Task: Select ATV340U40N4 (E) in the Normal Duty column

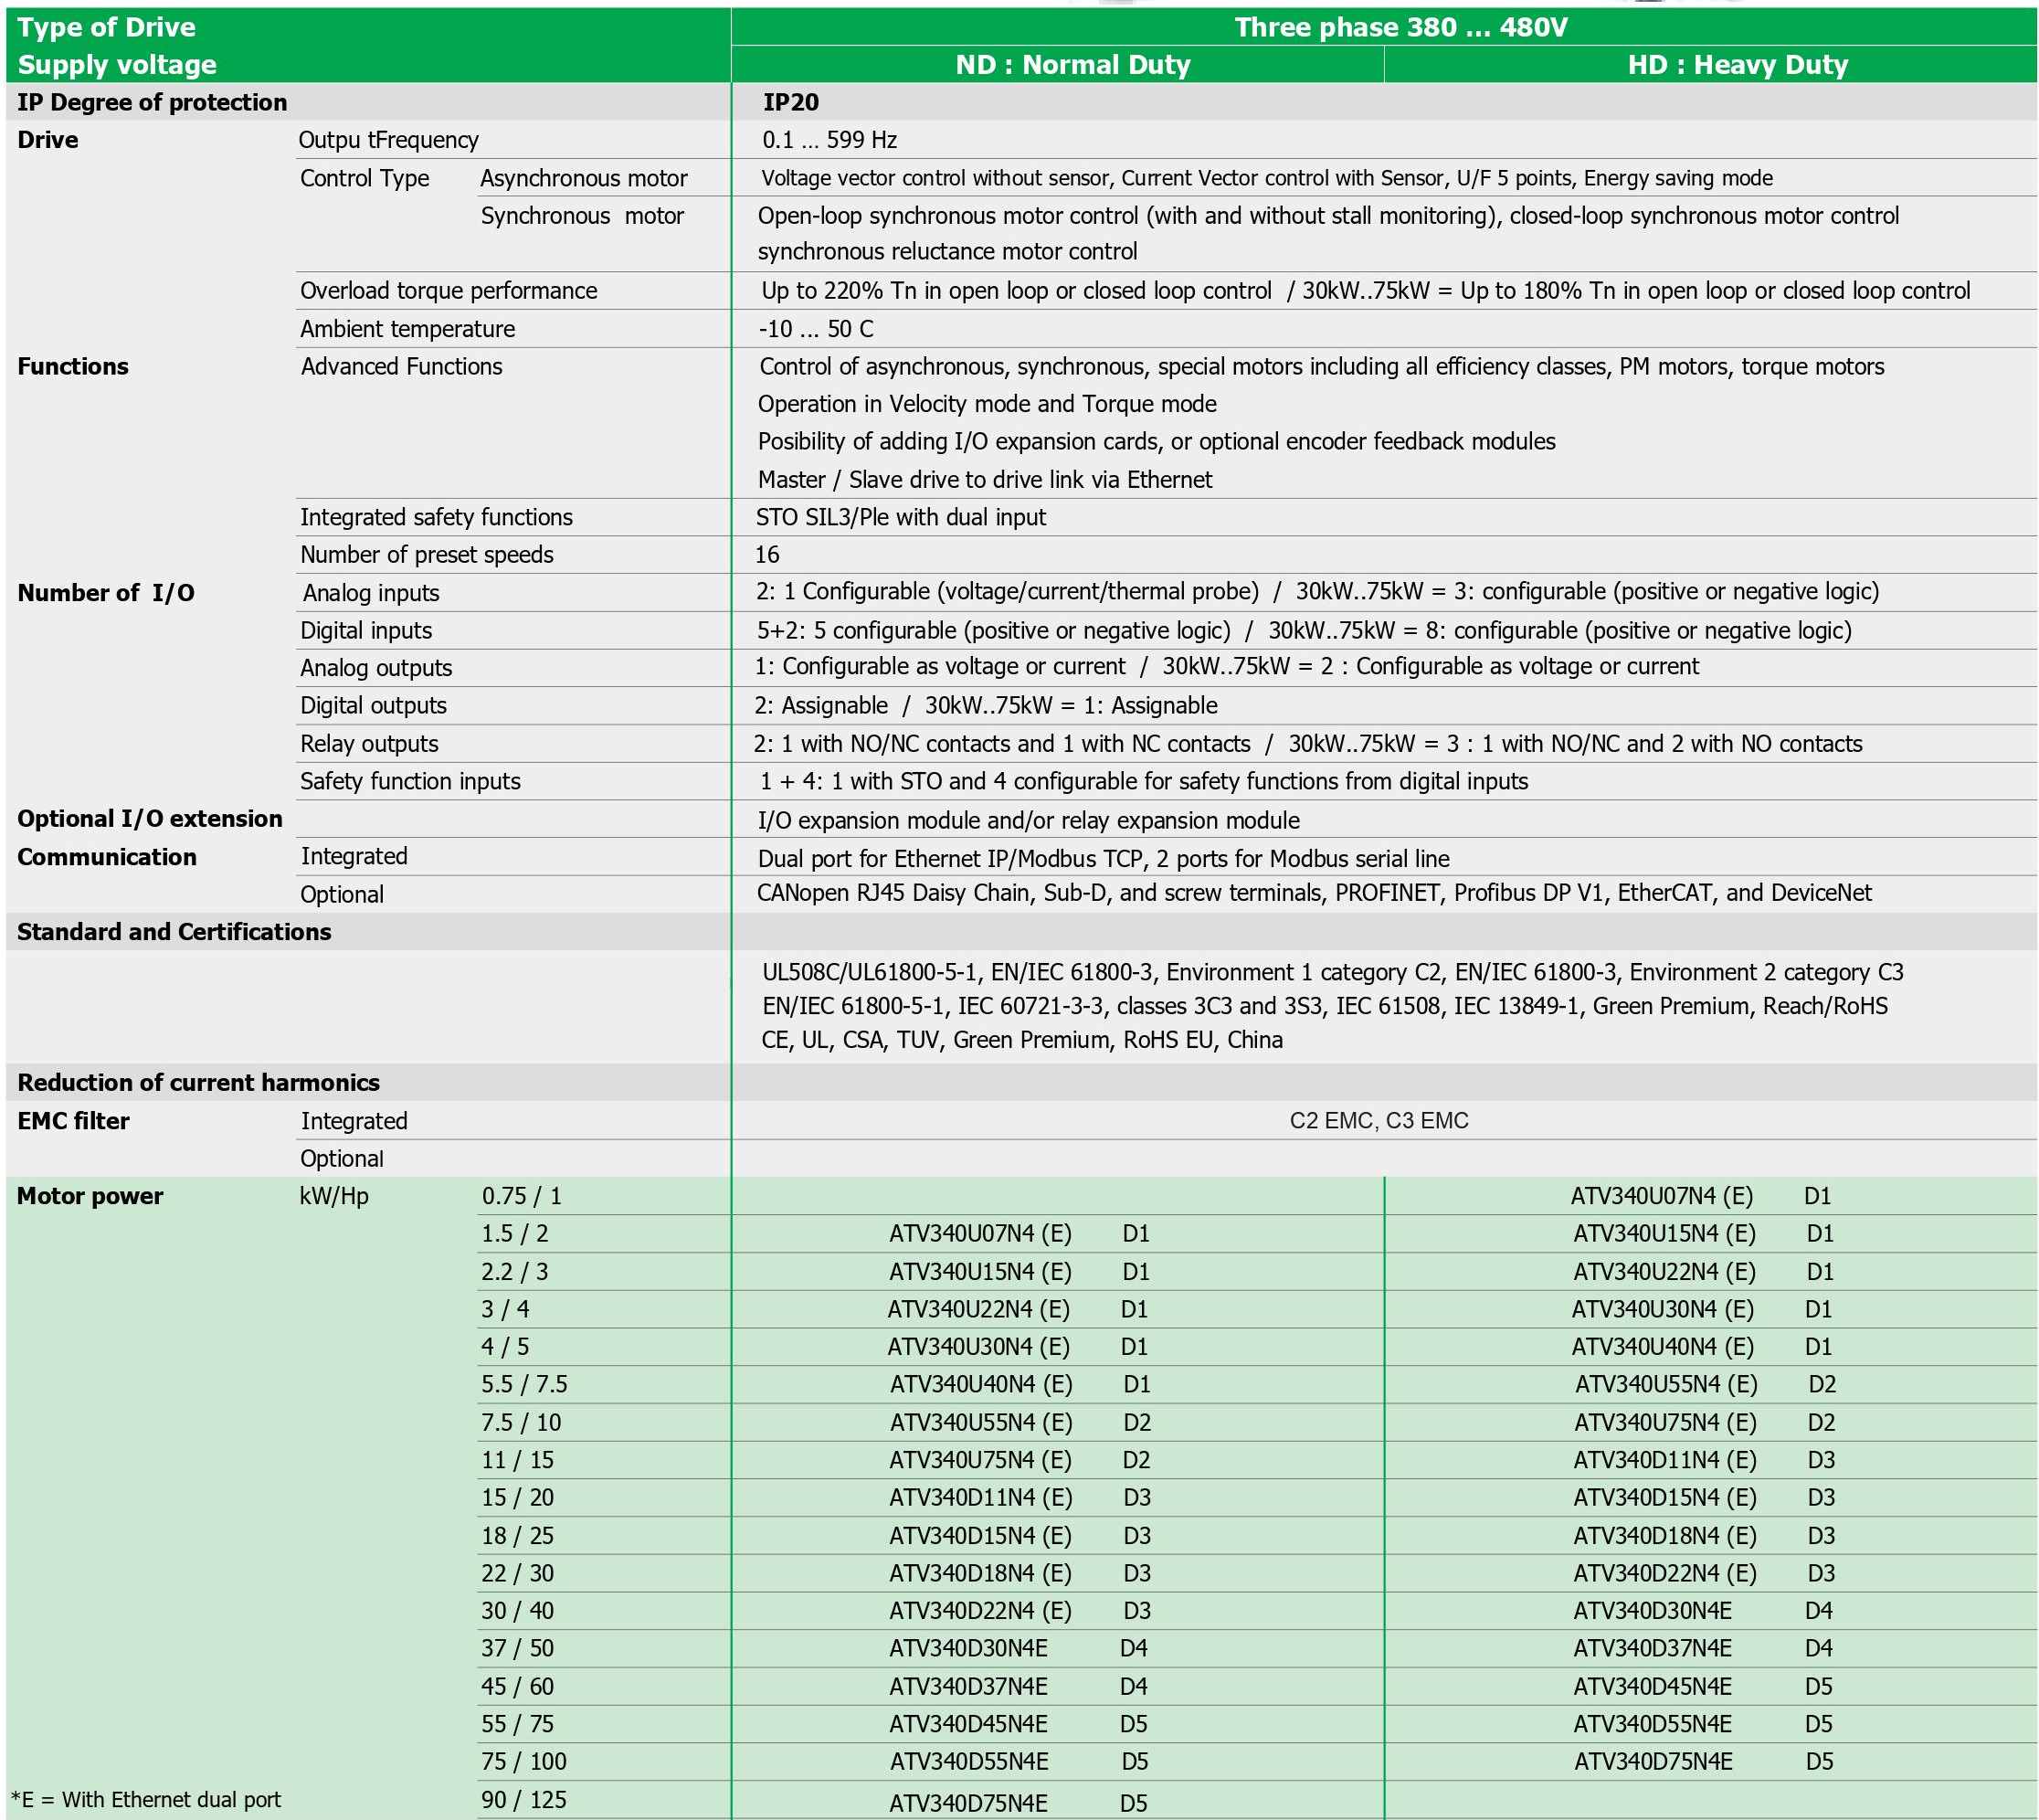Action: tap(981, 1385)
